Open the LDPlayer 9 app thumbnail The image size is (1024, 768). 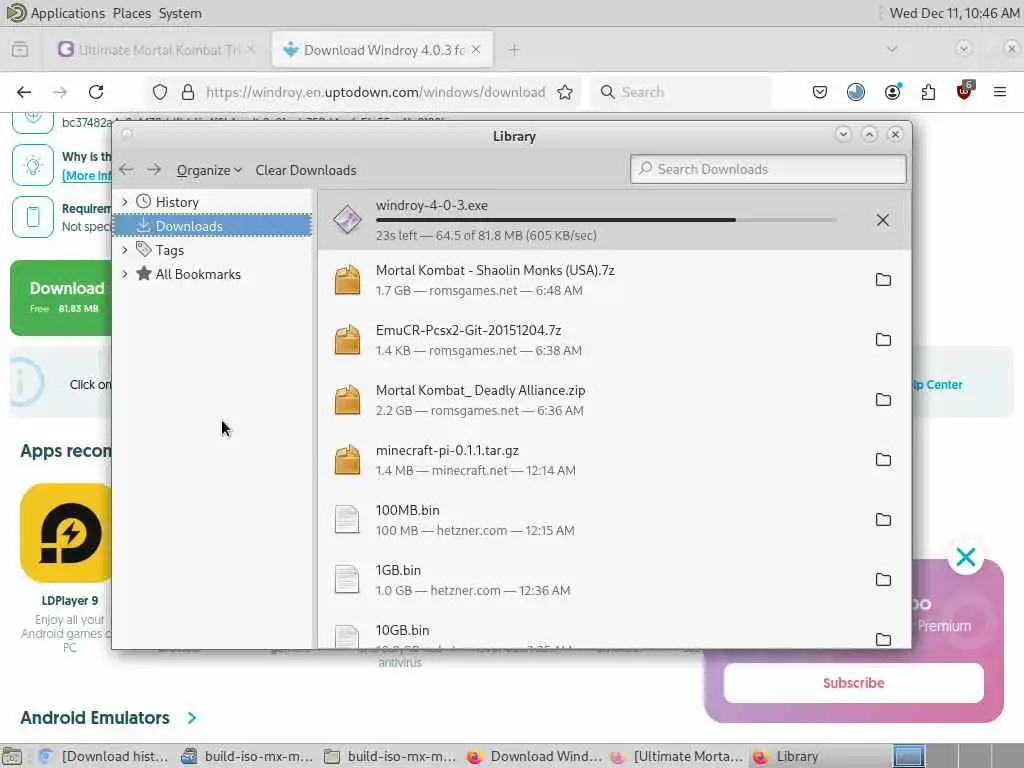[67, 533]
